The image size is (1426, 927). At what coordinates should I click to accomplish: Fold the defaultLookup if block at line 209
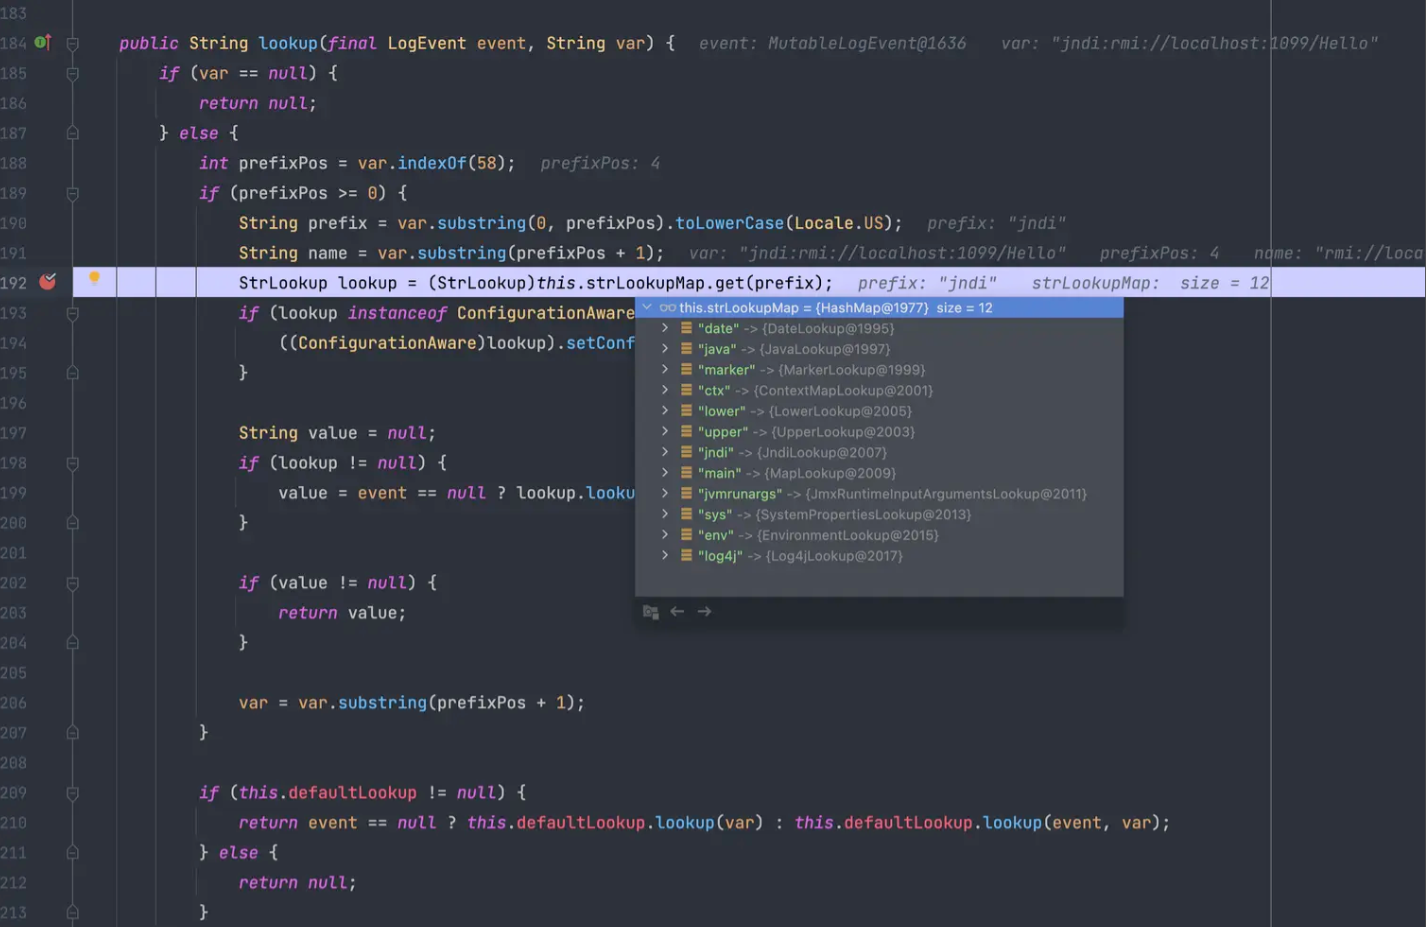[72, 793]
